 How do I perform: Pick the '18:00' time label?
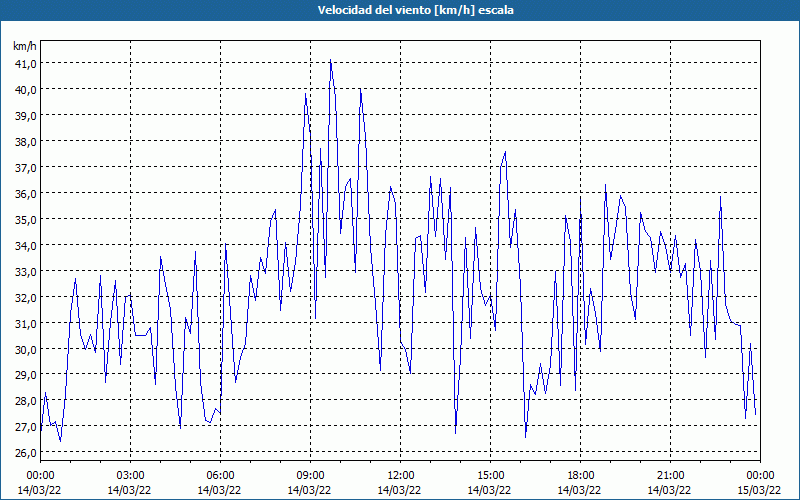[580, 476]
